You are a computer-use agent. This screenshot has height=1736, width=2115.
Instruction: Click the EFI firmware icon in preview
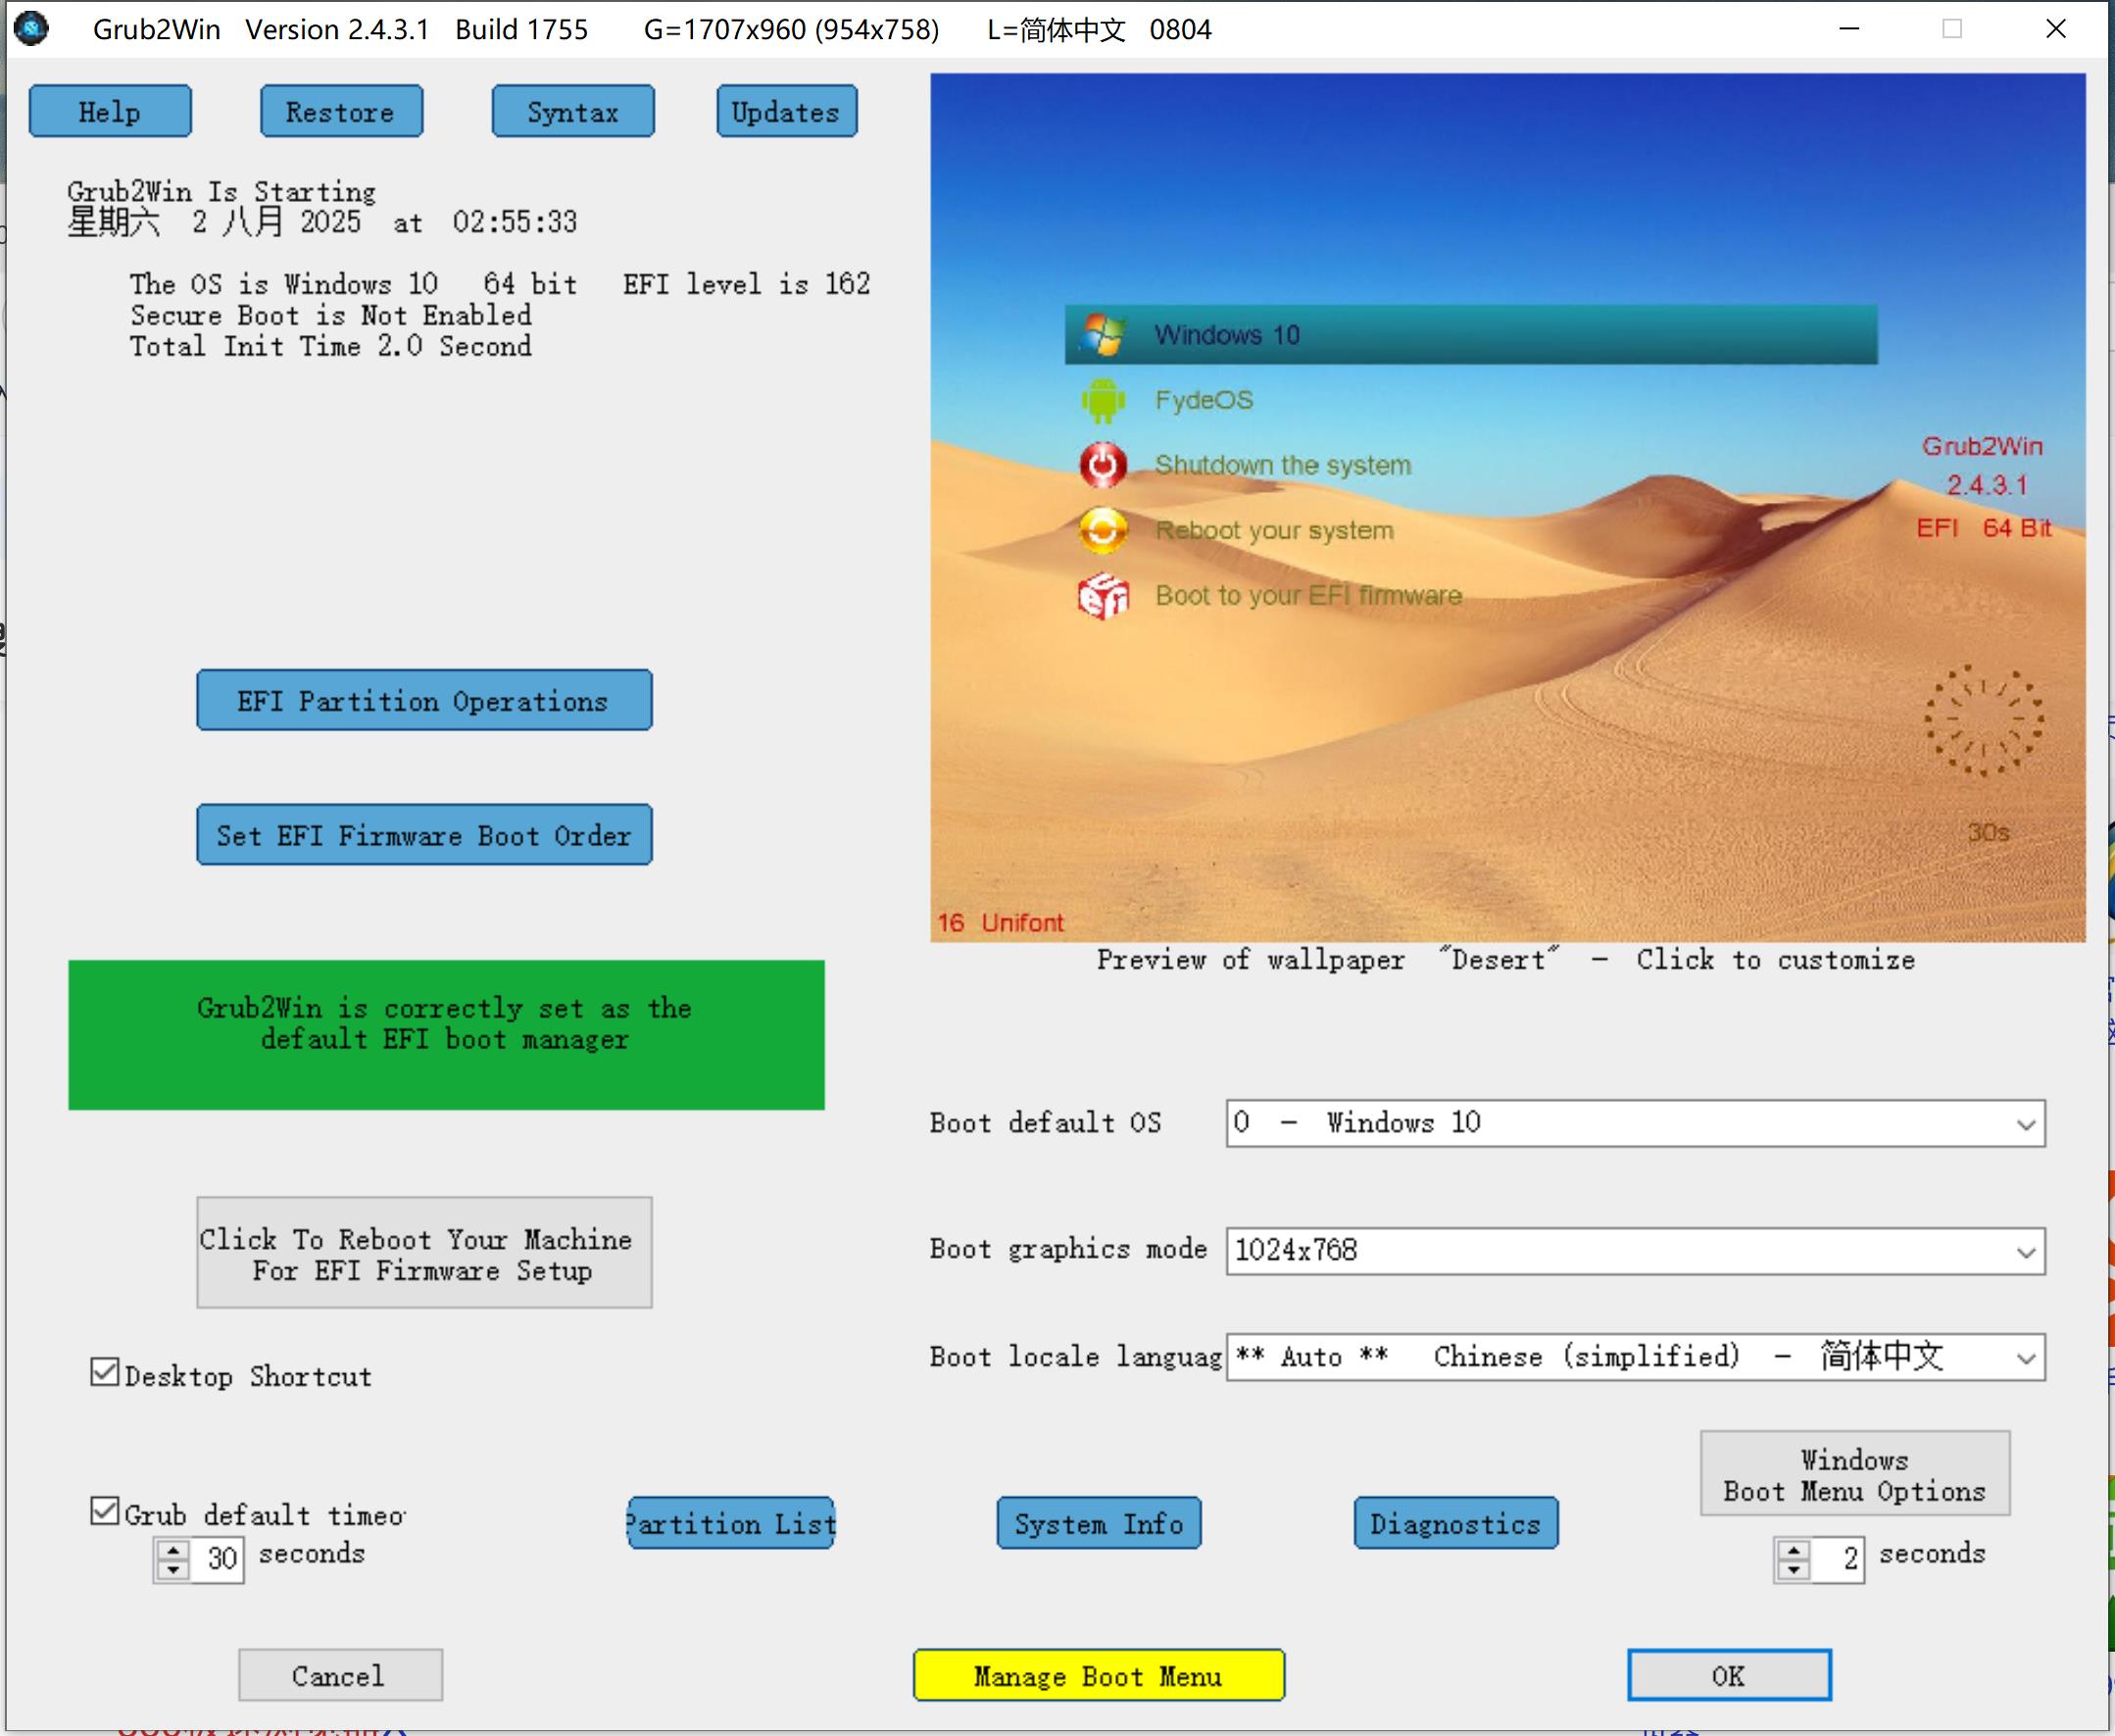click(x=1103, y=596)
